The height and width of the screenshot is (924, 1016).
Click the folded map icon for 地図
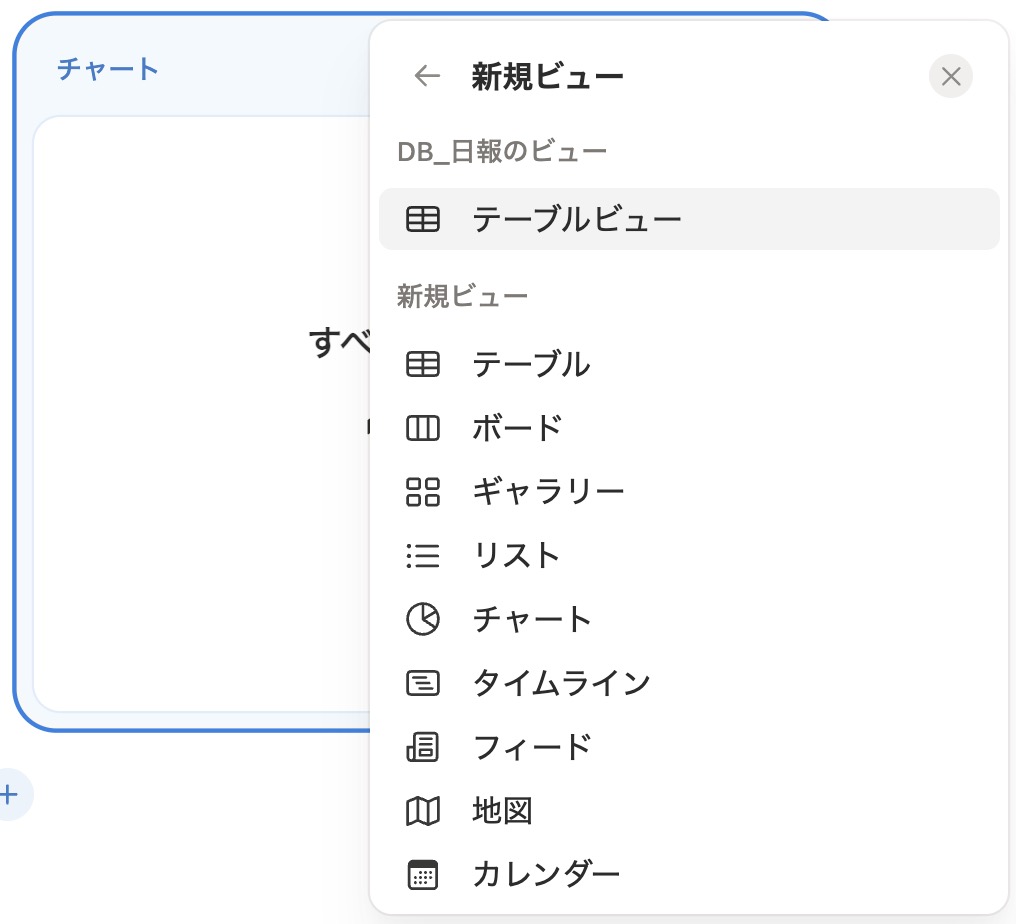(x=423, y=811)
